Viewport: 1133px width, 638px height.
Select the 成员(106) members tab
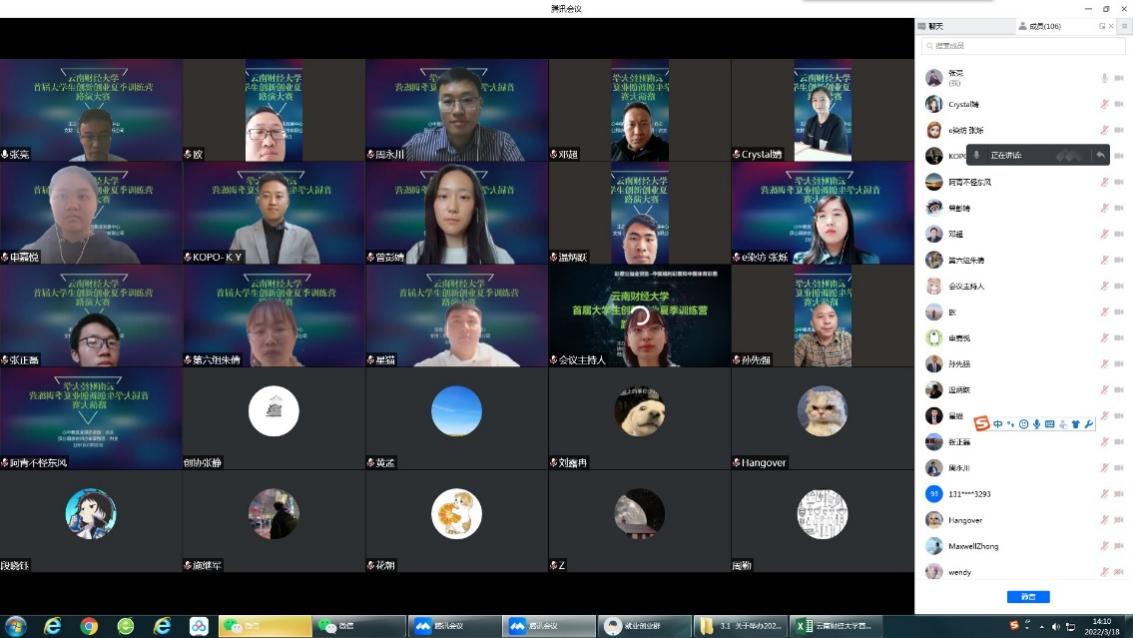(x=1040, y=26)
